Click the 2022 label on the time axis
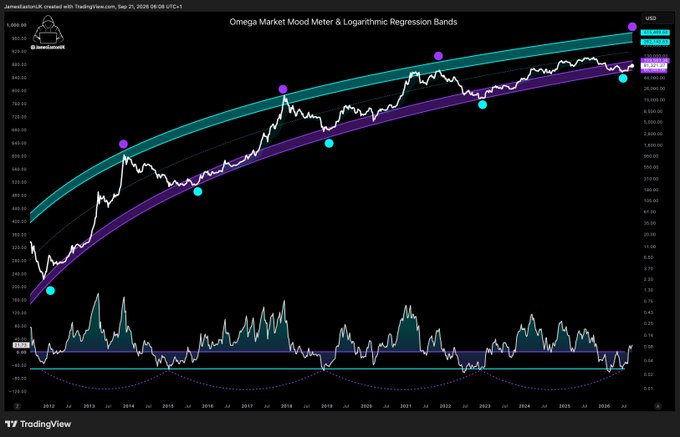This screenshot has height=437, width=680. point(445,406)
